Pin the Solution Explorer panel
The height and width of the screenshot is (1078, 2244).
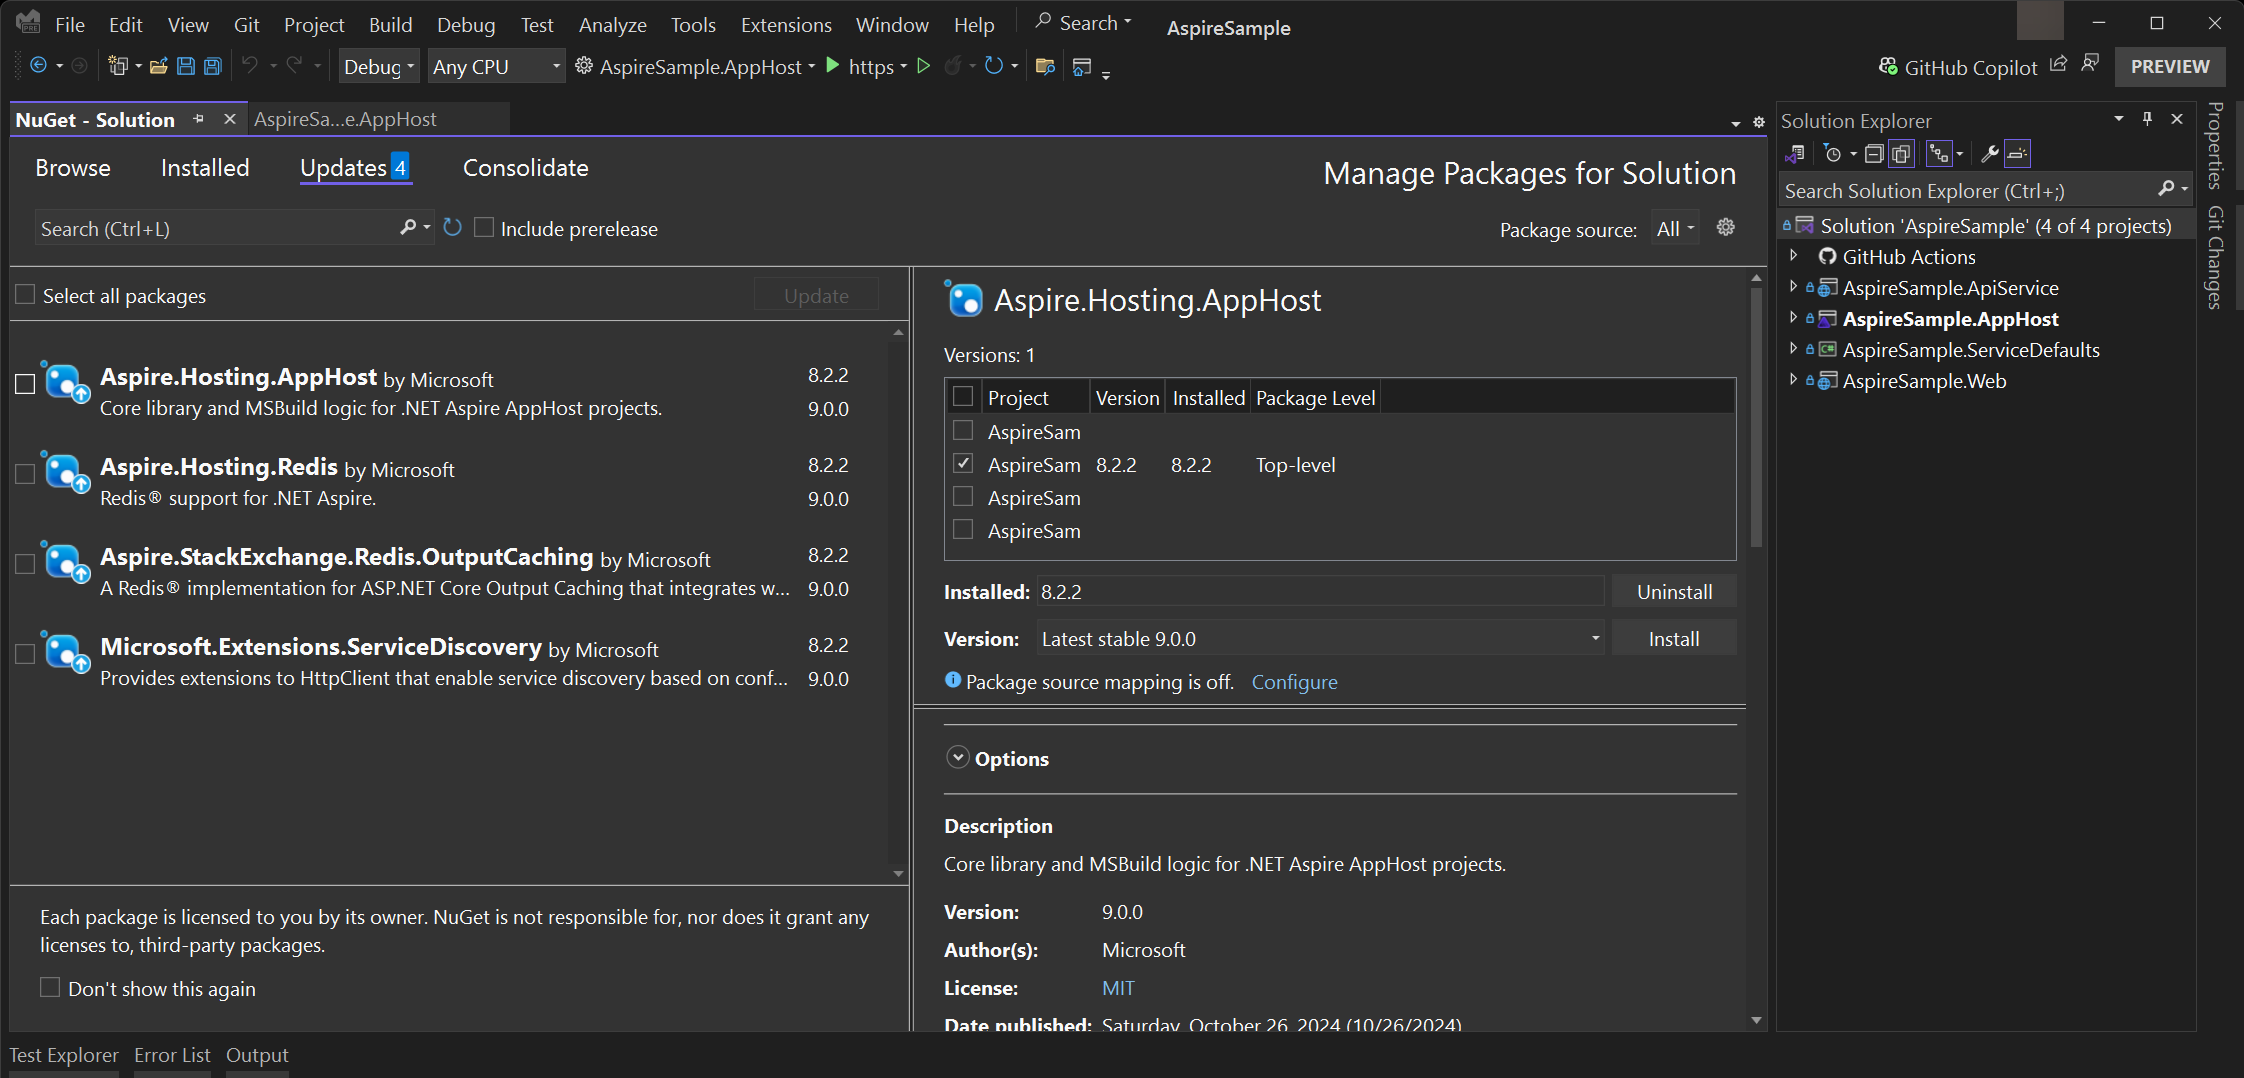(2147, 119)
